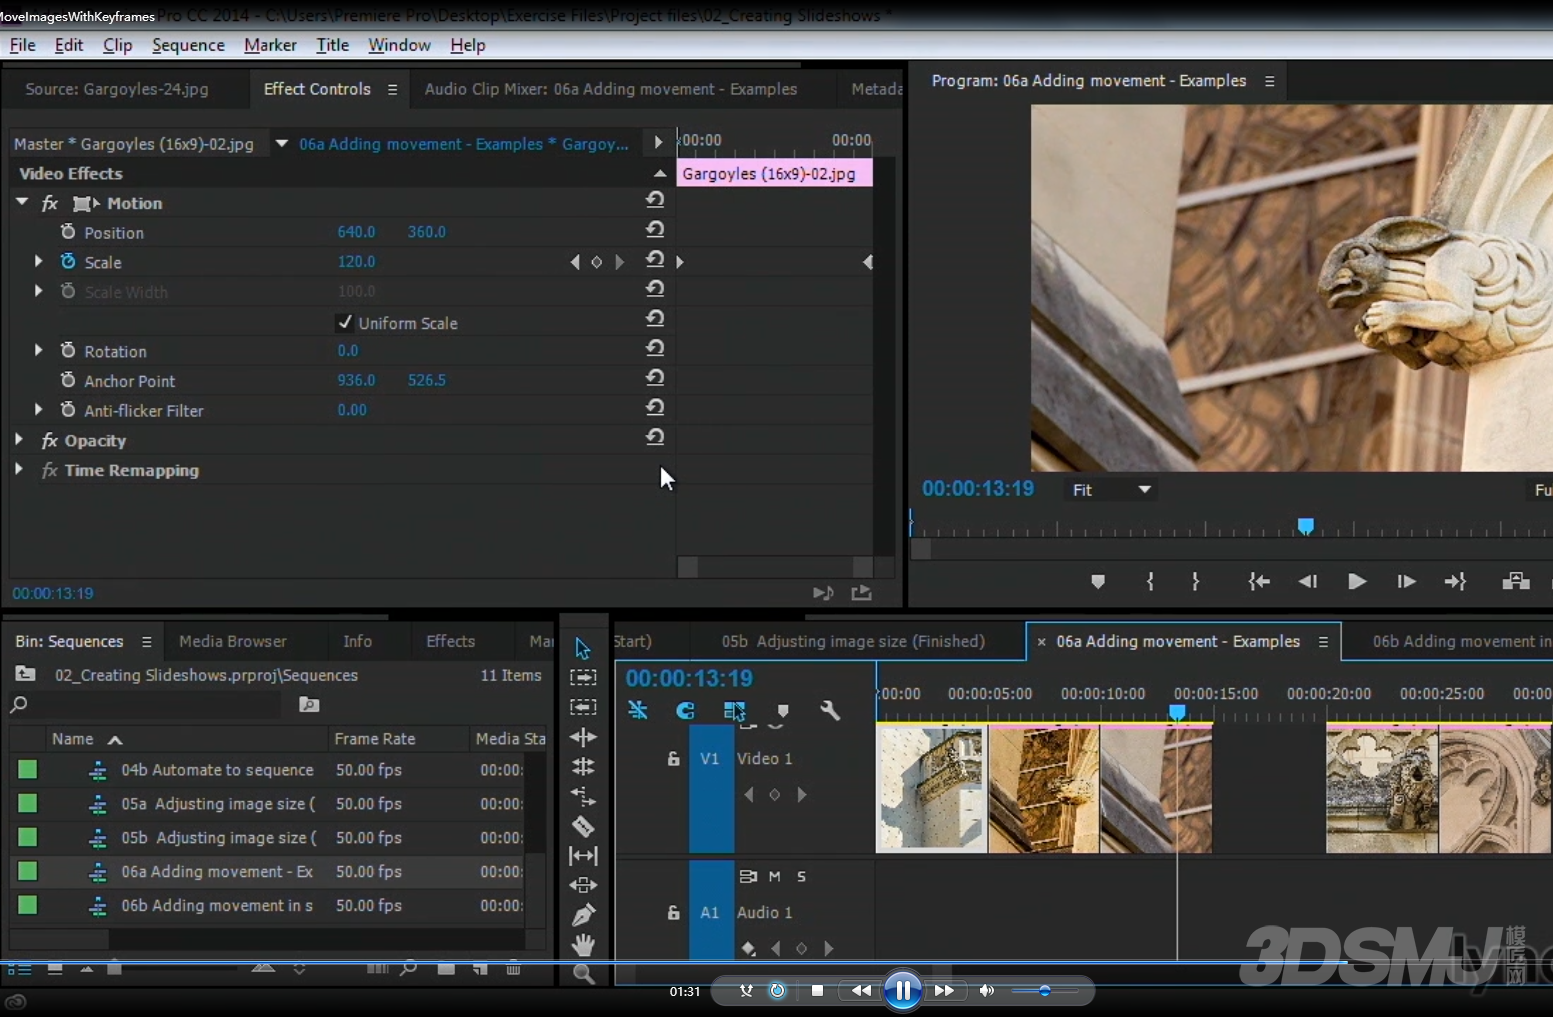Screen dimensions: 1553x1017
Task: Expand the Rotation property
Action: (38, 350)
